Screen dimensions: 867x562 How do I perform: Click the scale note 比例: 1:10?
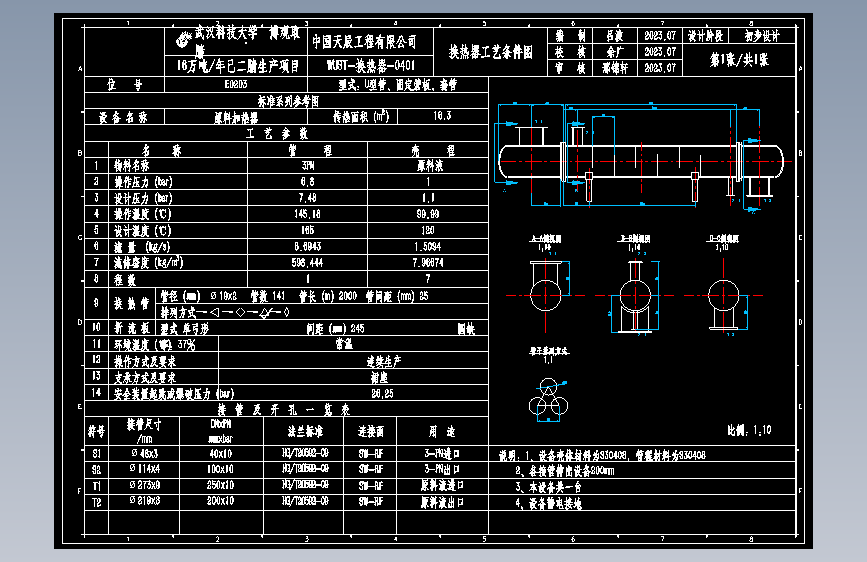[x=749, y=430]
